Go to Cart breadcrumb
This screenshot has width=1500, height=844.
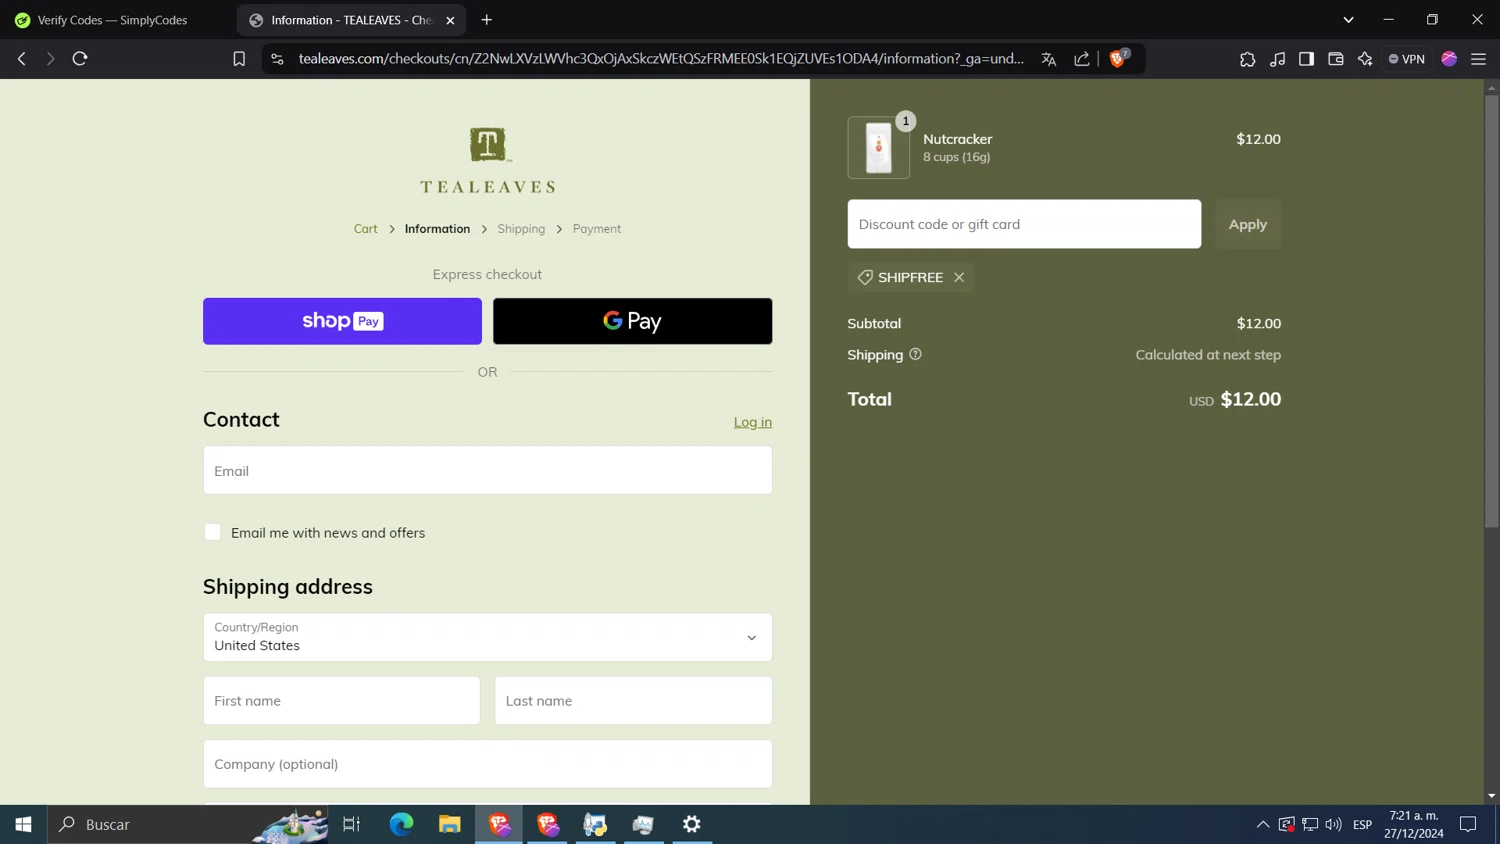coord(365,229)
